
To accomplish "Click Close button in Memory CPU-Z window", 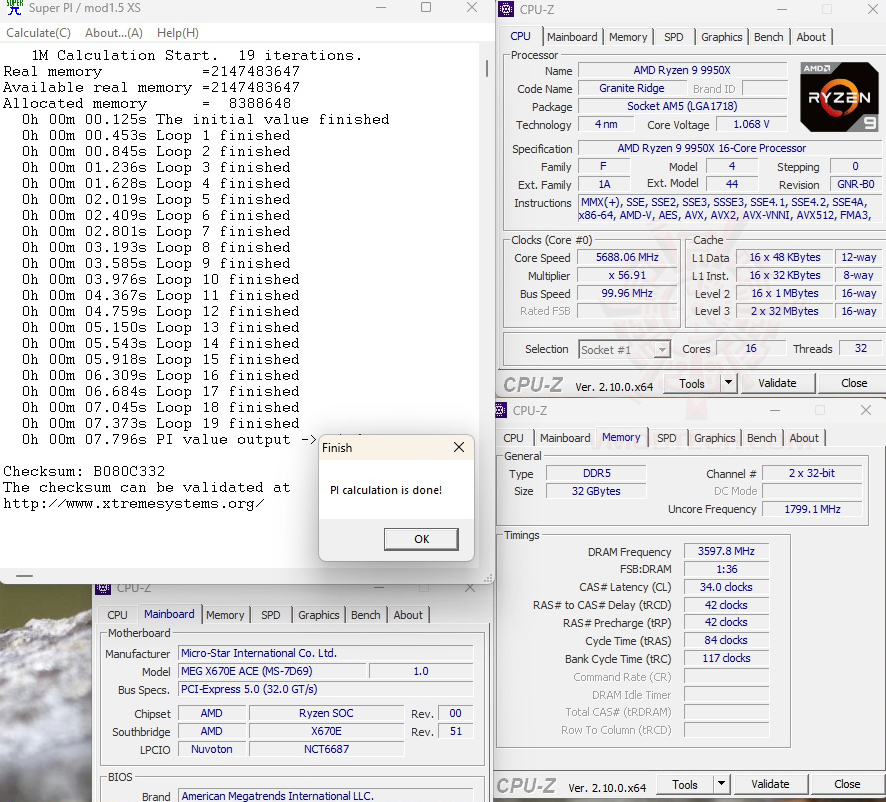I will (846, 784).
